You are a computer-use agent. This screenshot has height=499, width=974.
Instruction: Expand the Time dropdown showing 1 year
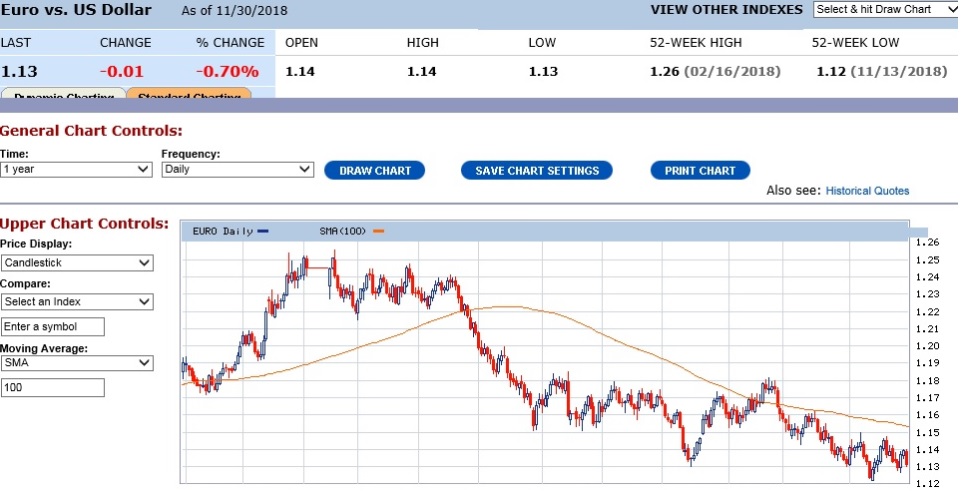76,170
